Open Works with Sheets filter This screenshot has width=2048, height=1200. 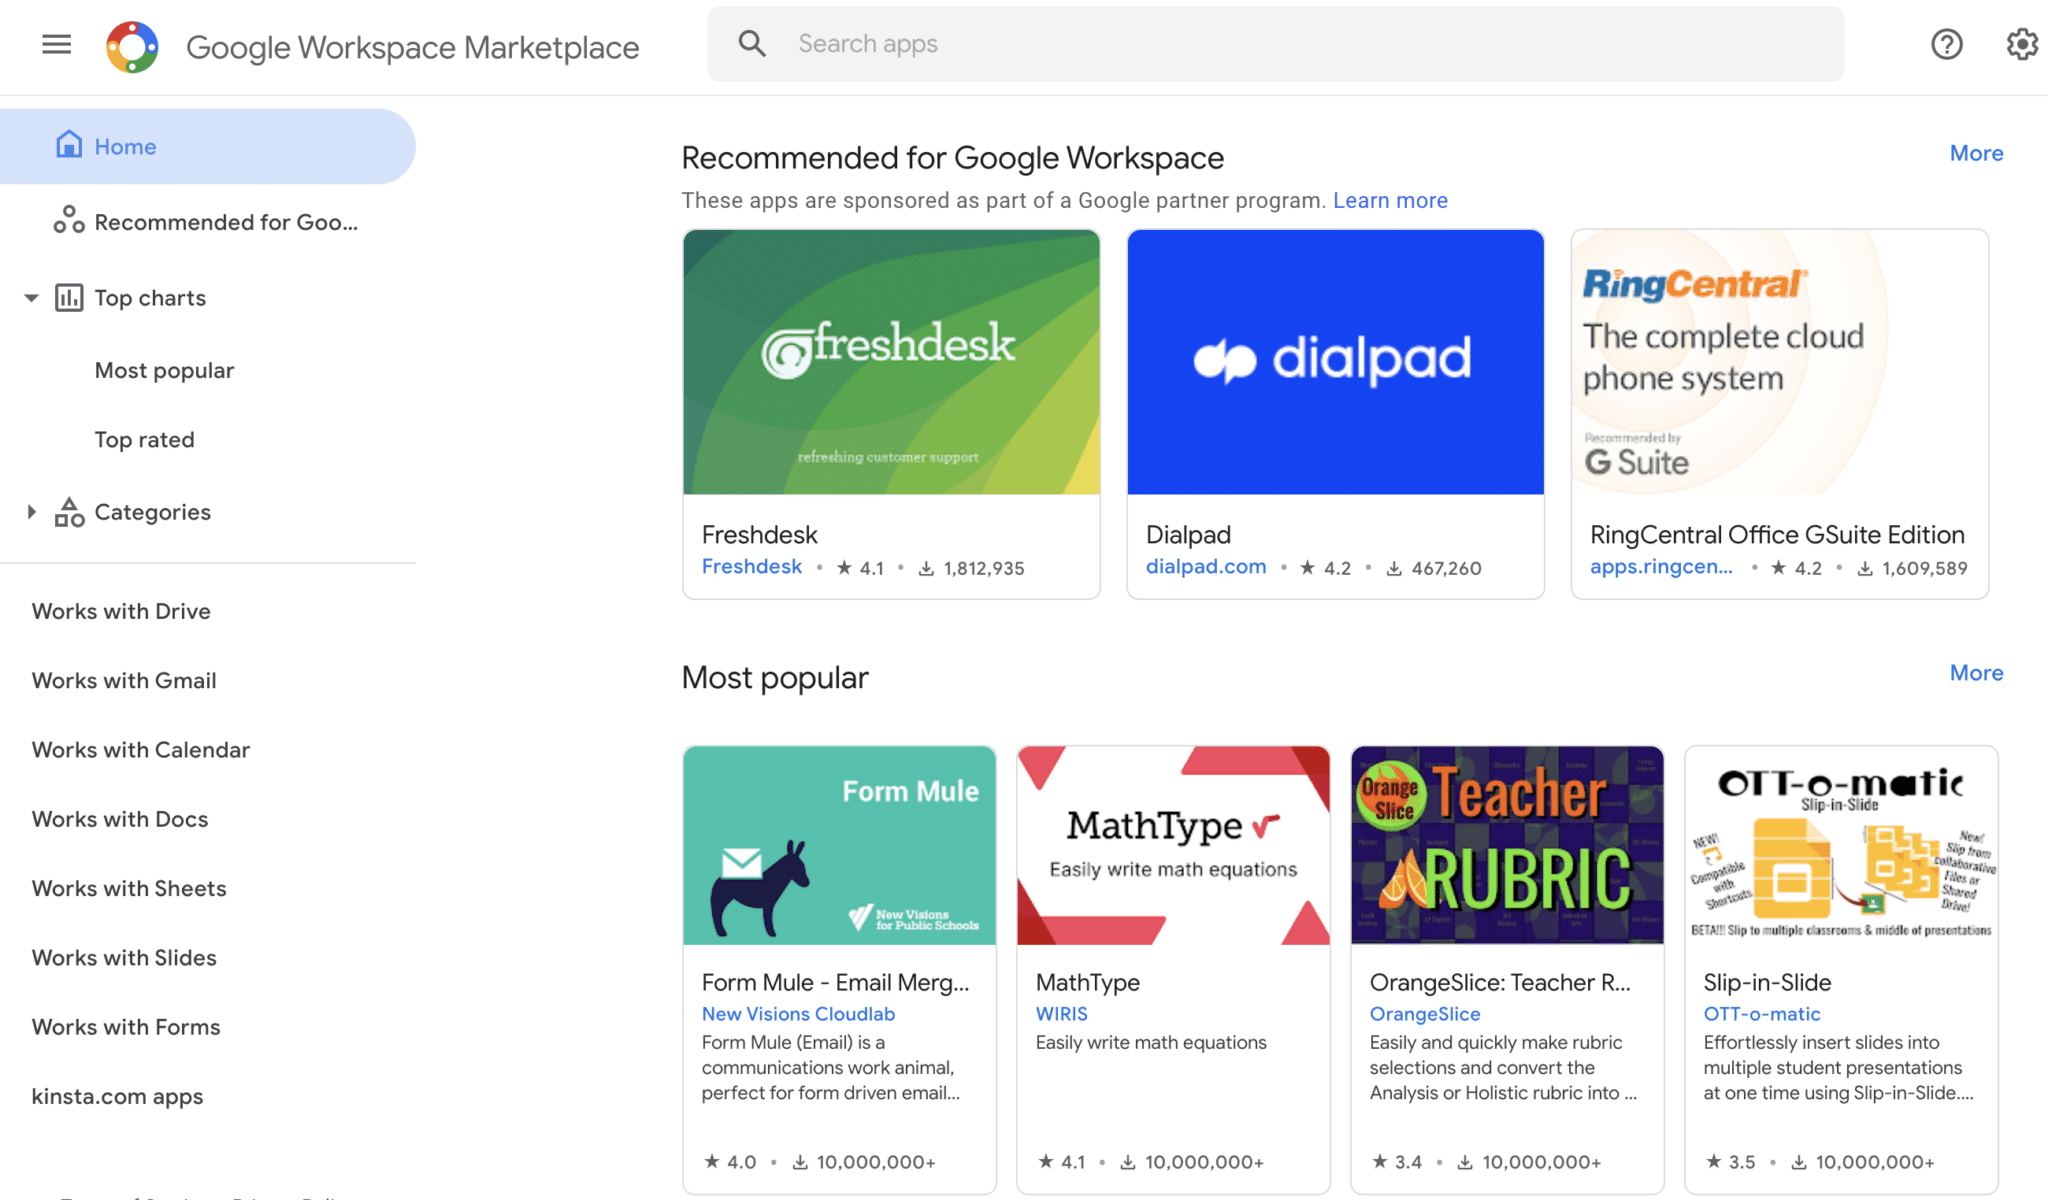128,888
